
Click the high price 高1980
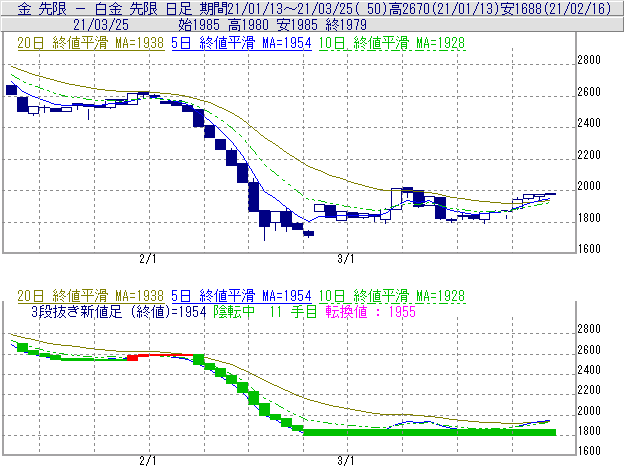(248, 25)
